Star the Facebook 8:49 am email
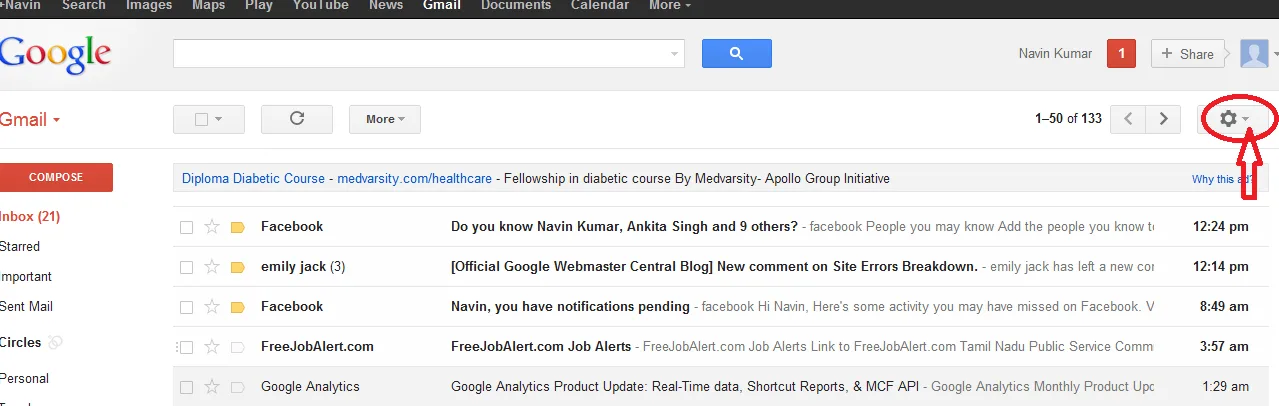Screen dimensions: 1279x406 coord(212,307)
